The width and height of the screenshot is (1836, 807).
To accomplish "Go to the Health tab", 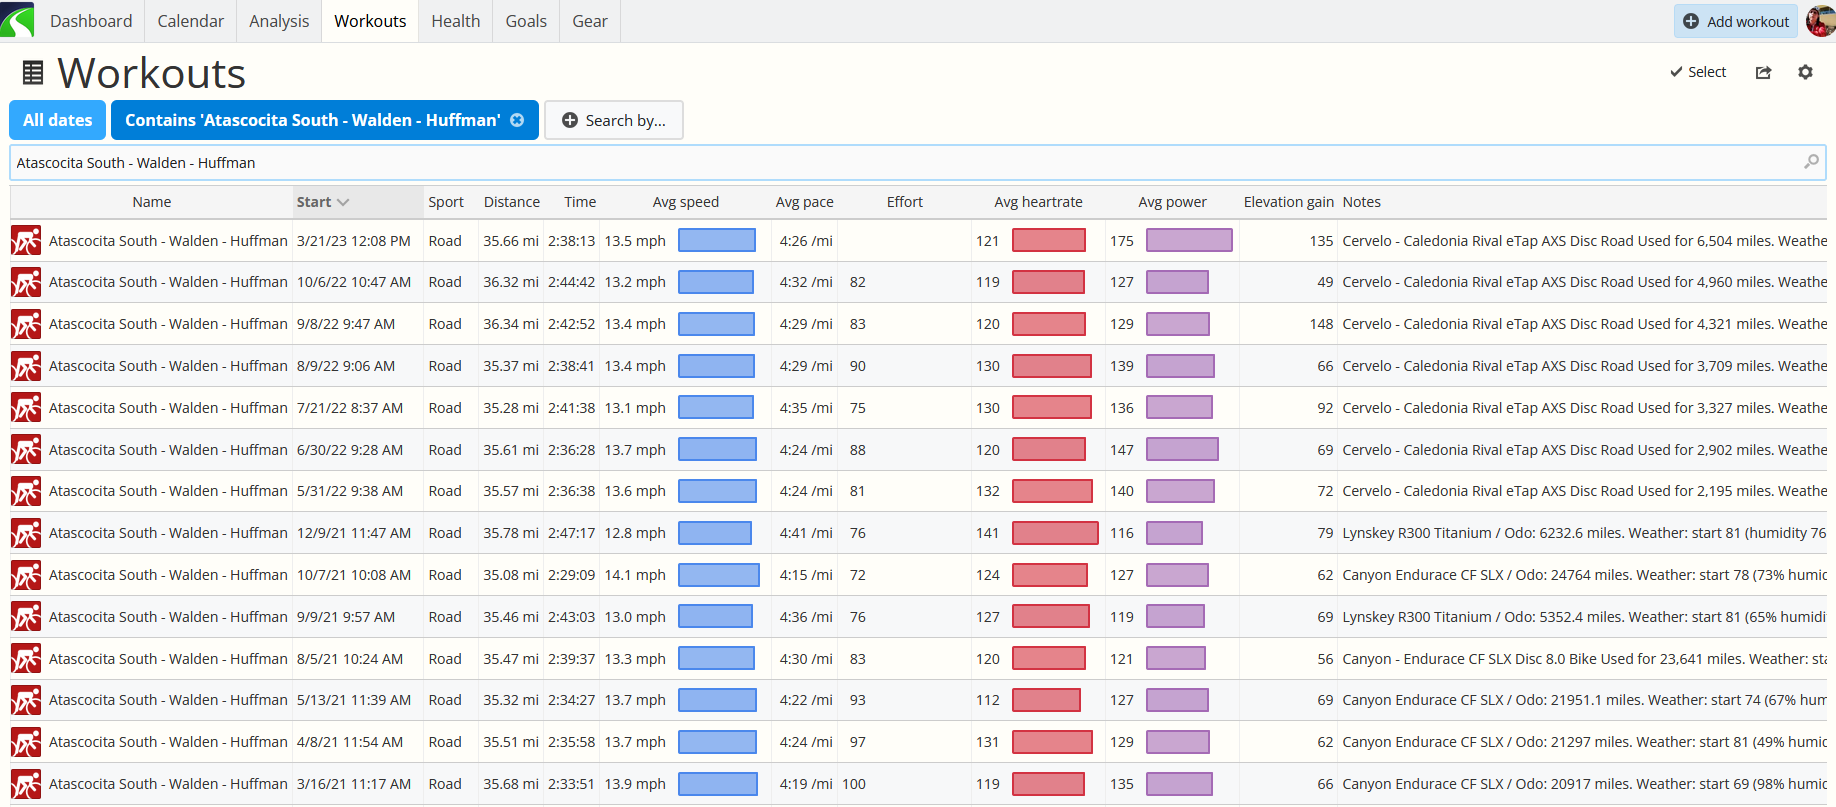I will (x=456, y=21).
